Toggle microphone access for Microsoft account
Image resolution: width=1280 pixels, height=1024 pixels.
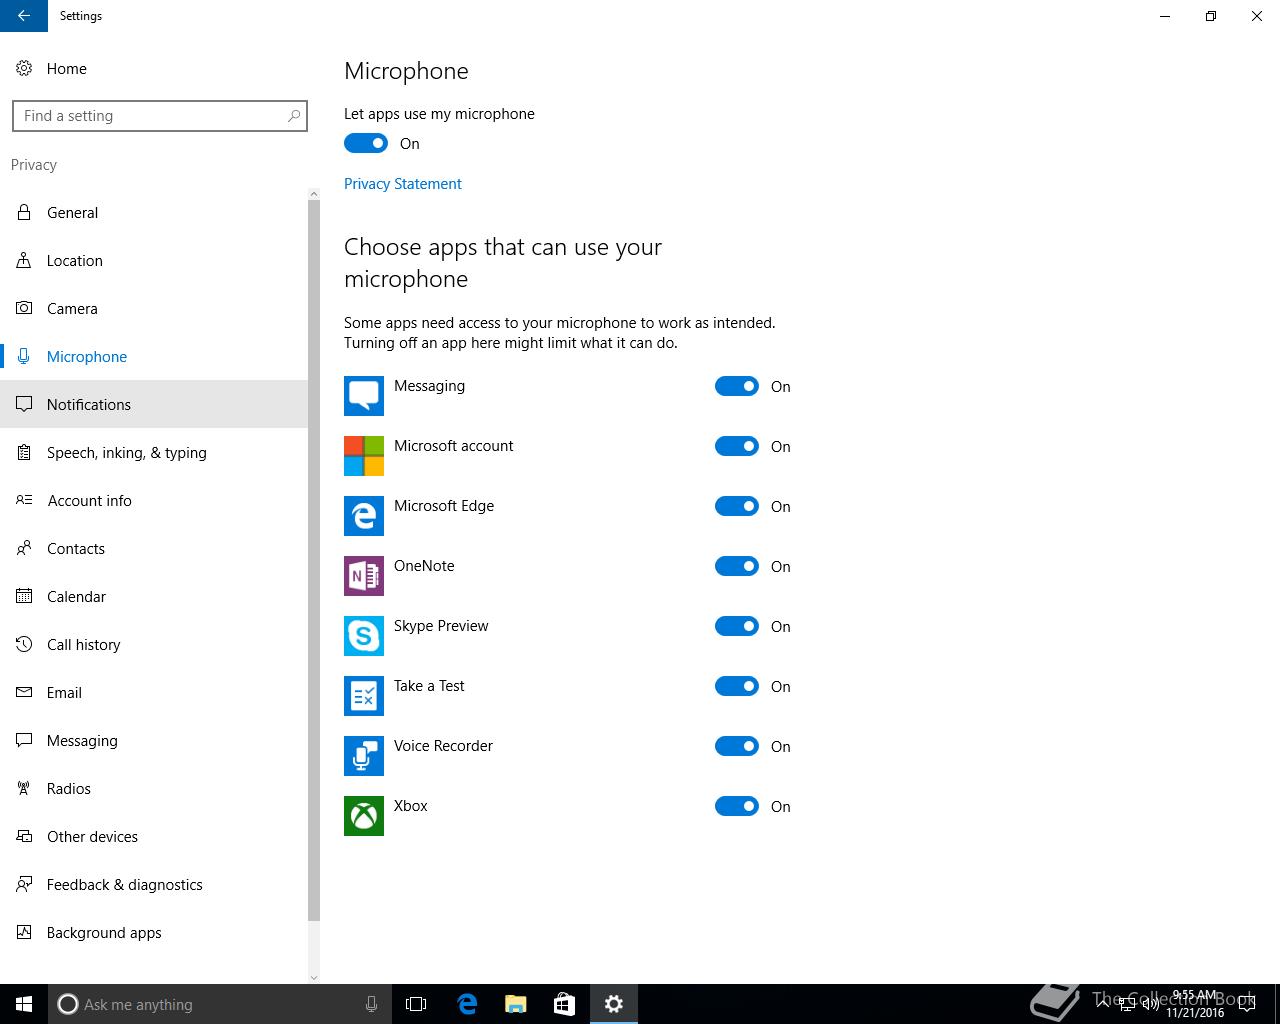pos(737,446)
